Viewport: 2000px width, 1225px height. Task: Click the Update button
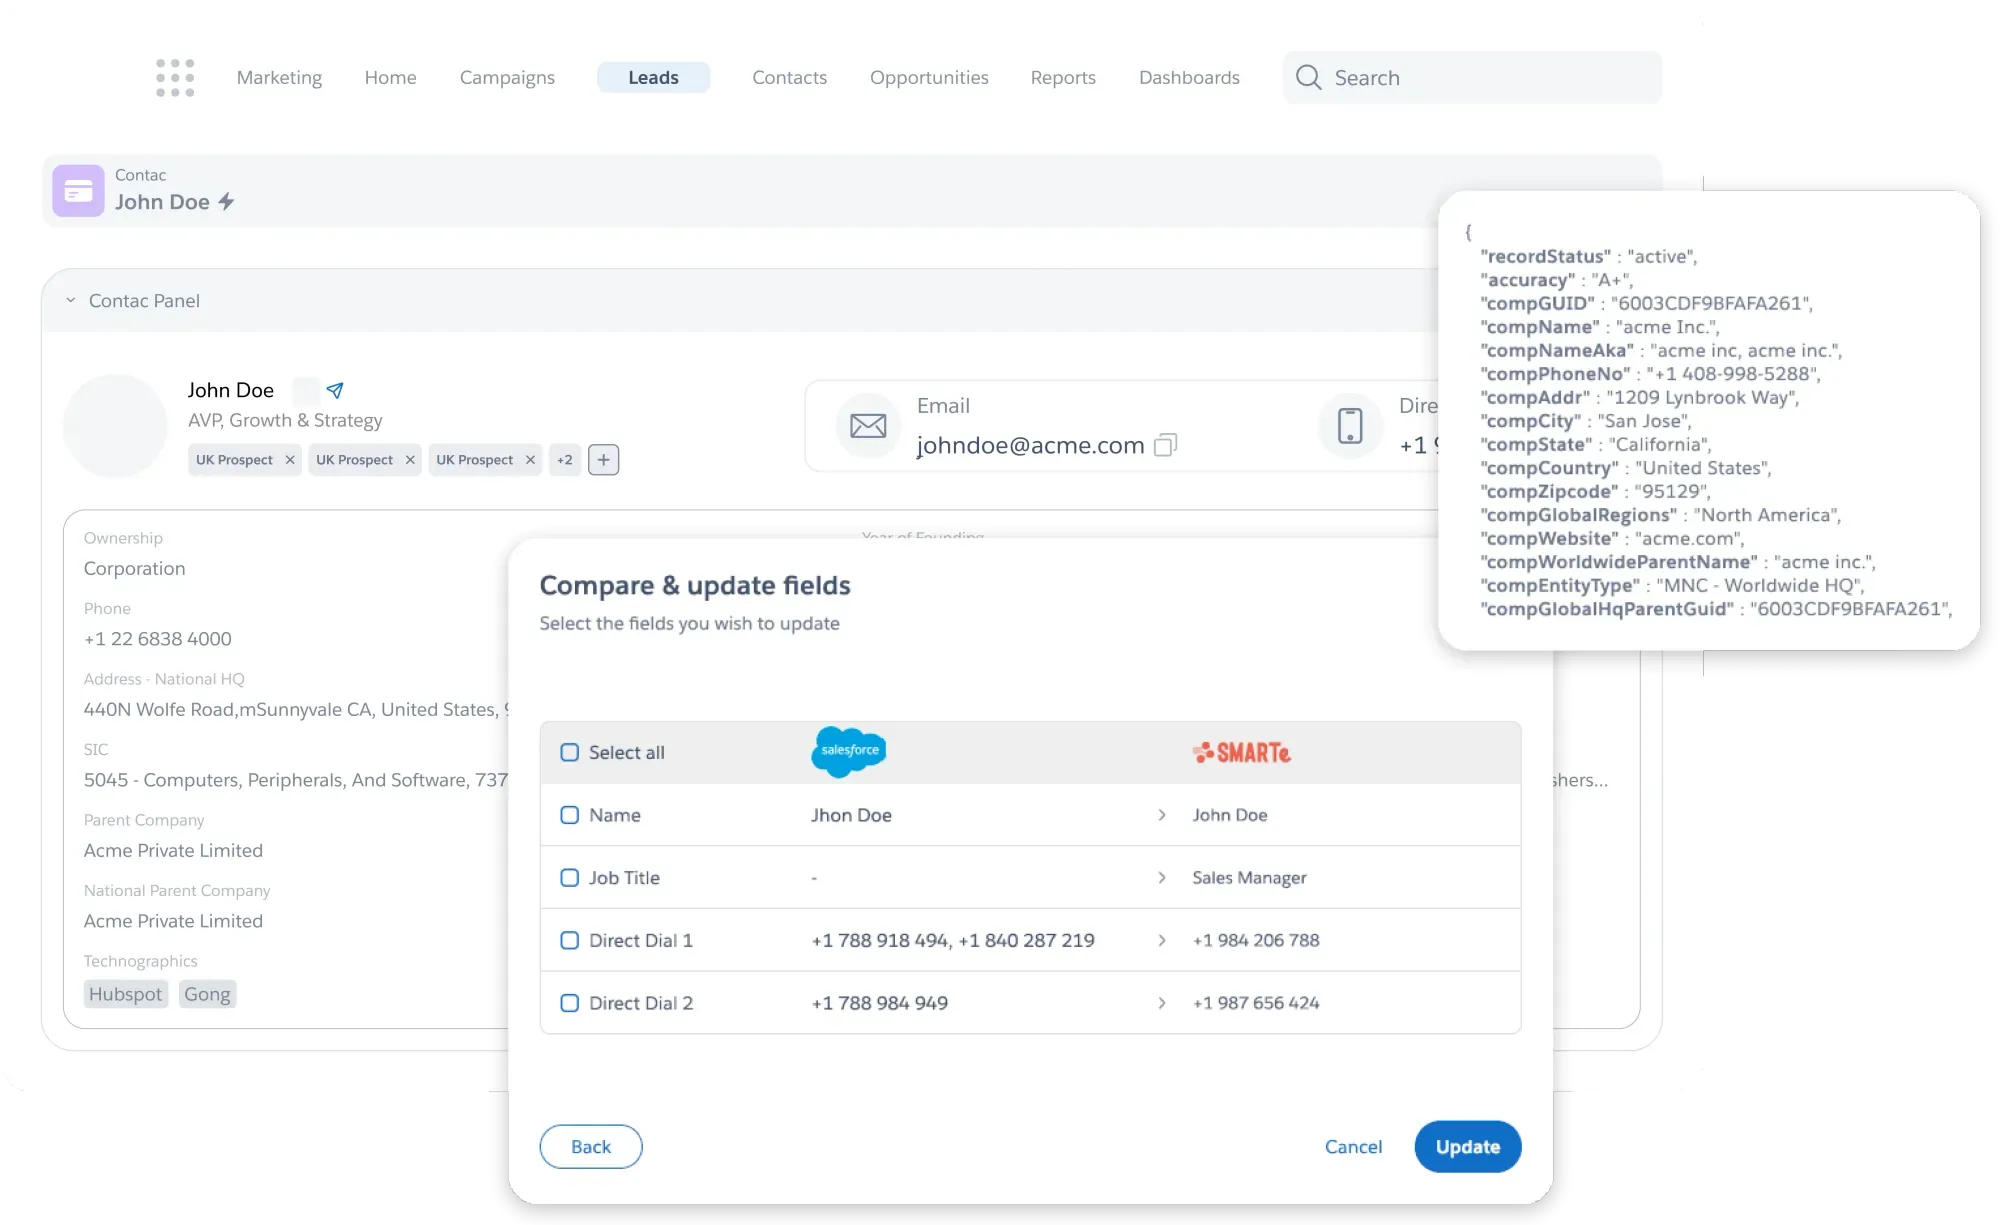click(x=1468, y=1146)
